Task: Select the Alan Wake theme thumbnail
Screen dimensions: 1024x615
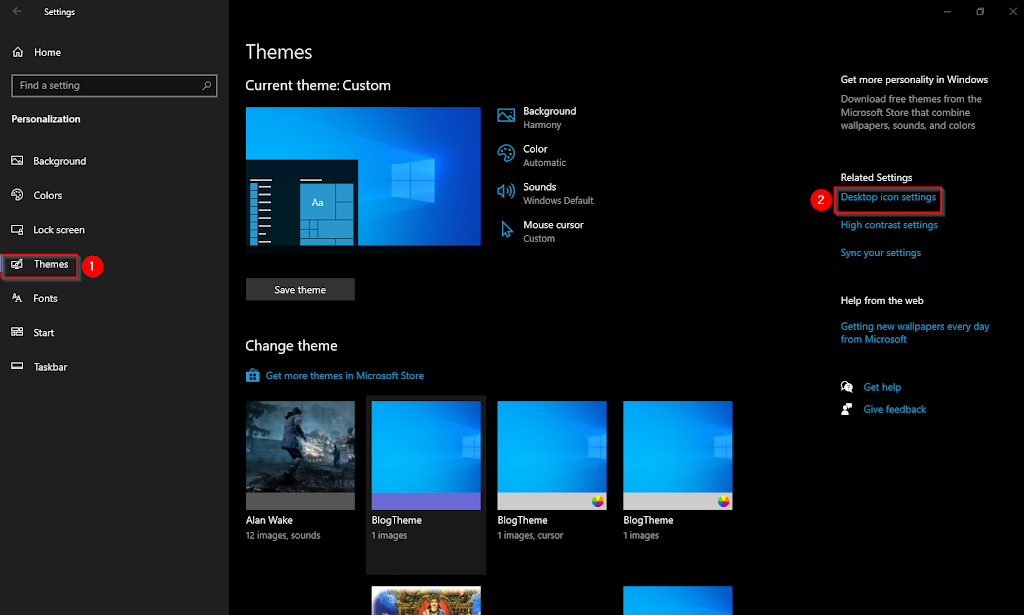Action: click(300, 455)
